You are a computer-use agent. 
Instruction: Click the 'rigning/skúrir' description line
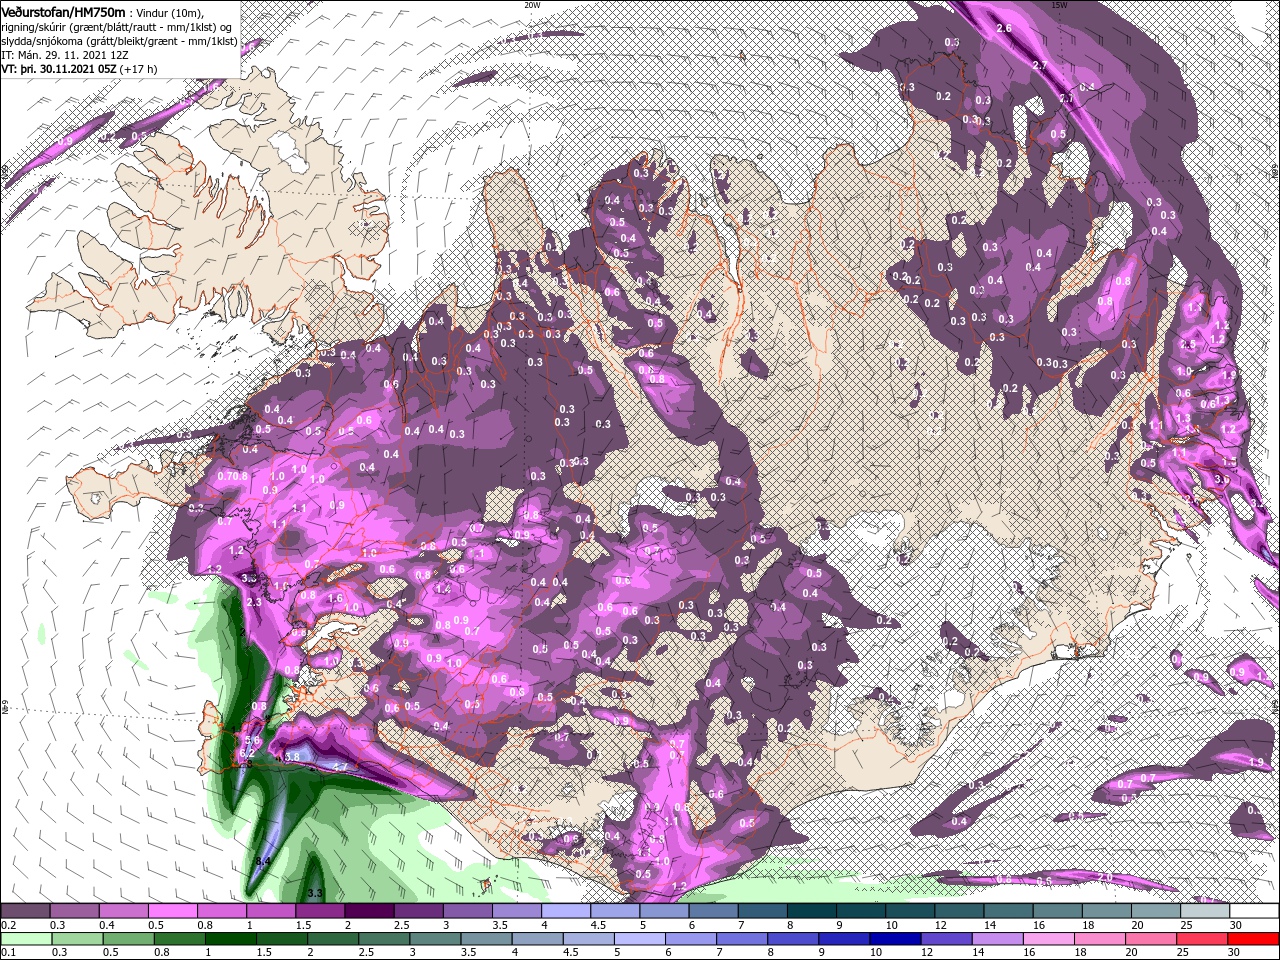pyautogui.click(x=116, y=26)
